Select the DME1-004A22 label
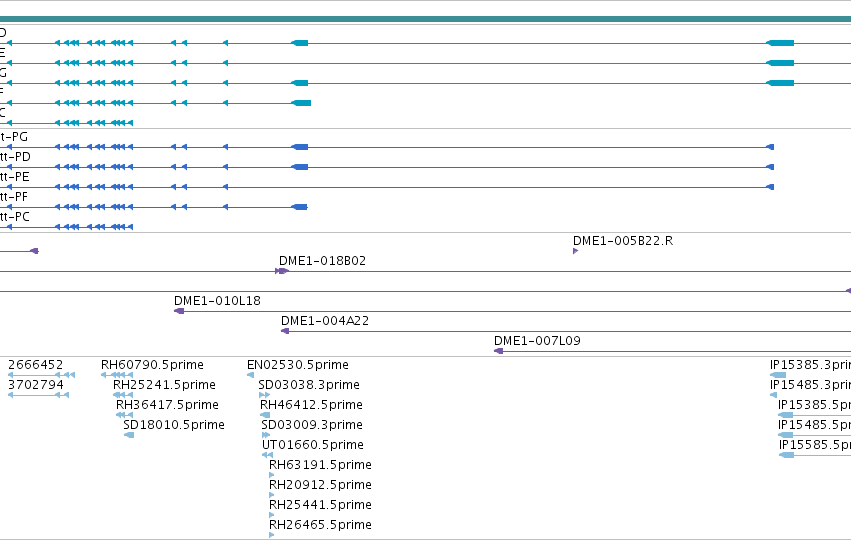Viewport: 851px width, 540px height. (x=325, y=321)
